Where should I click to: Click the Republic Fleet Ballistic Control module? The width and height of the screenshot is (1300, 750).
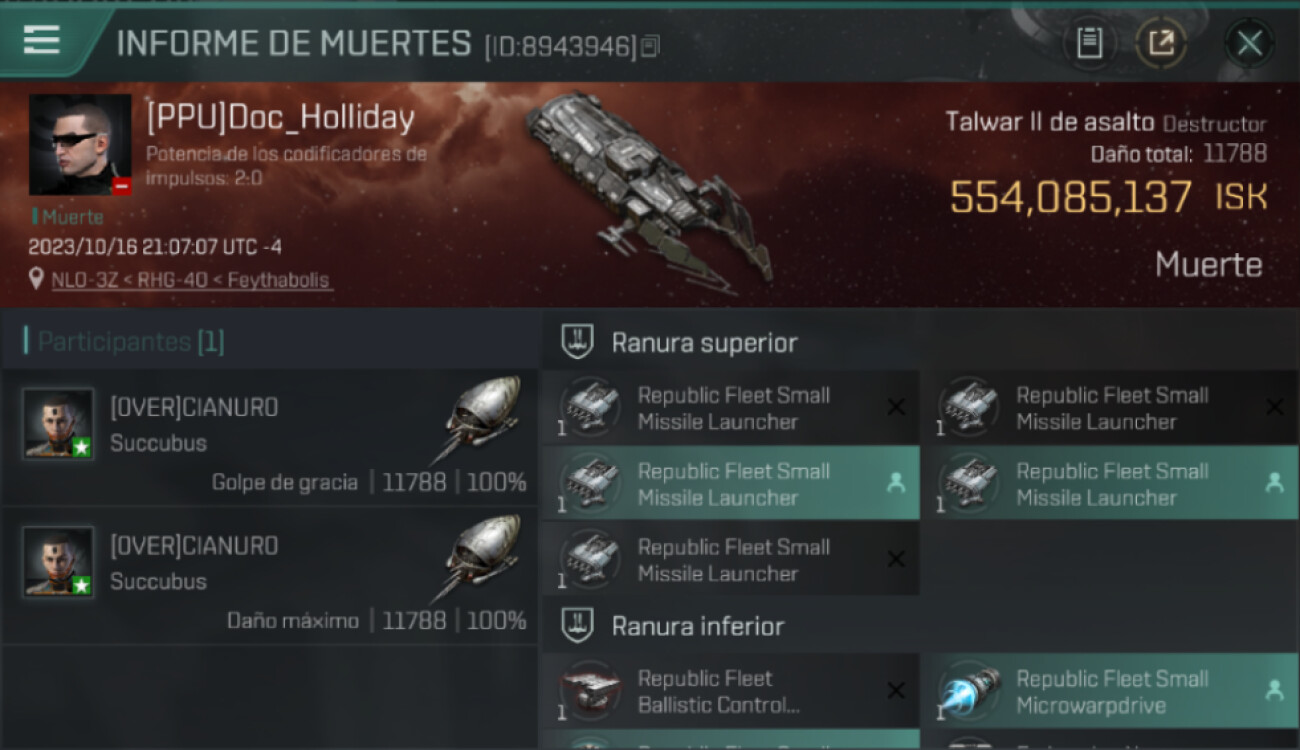(x=731, y=691)
